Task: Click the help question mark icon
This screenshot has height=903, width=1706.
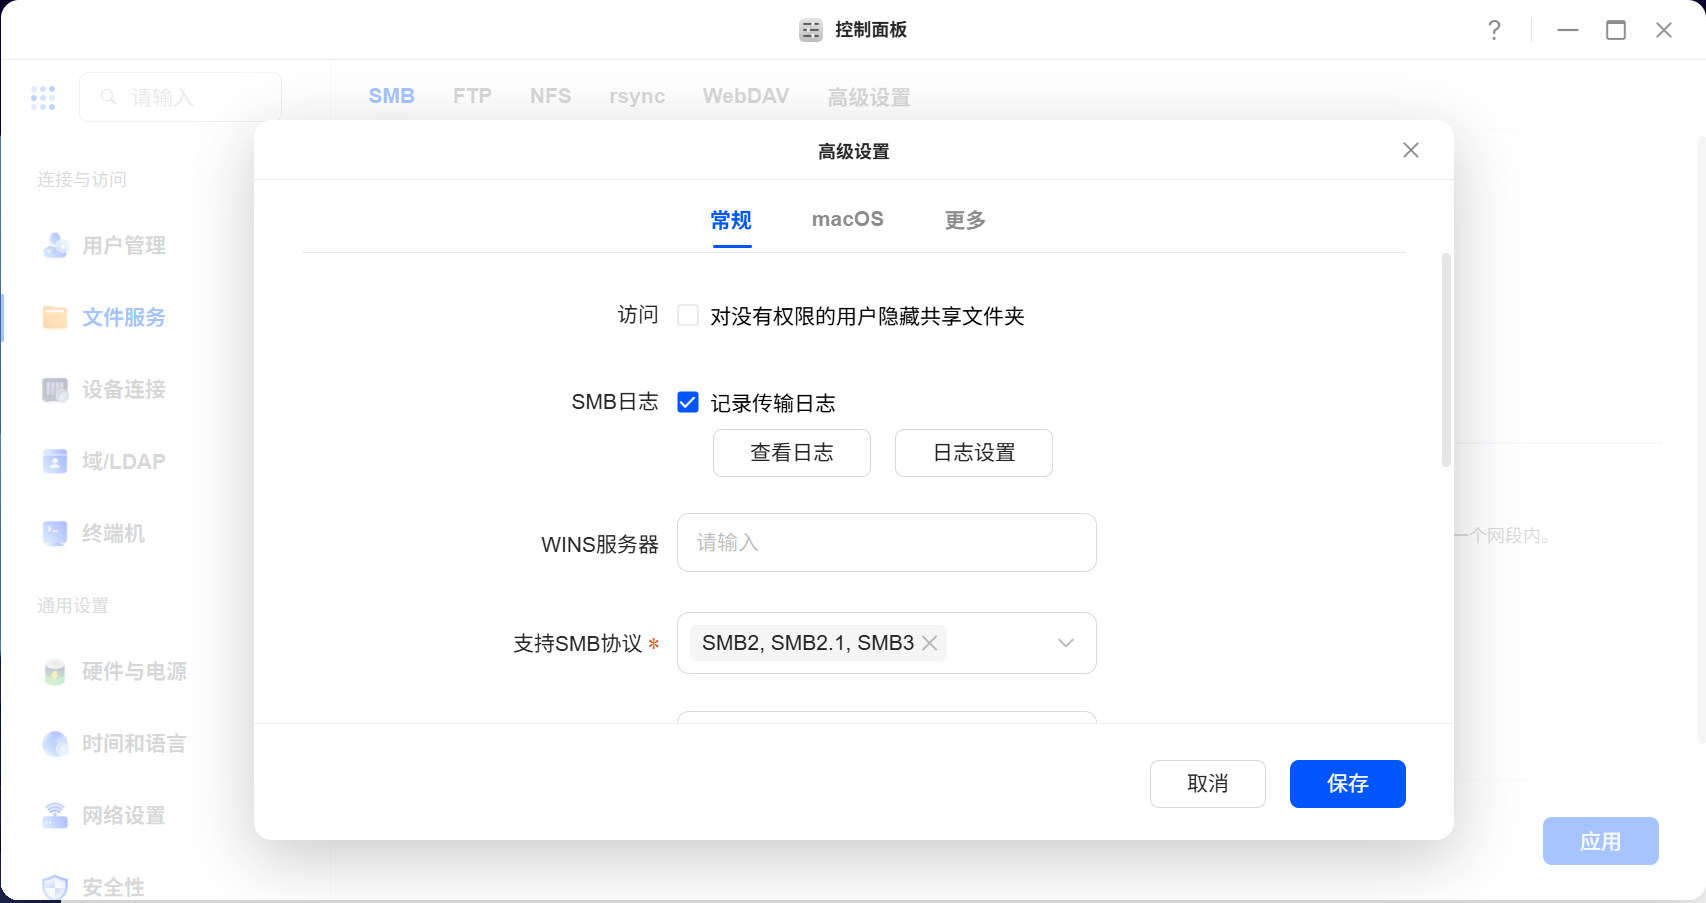Action: [x=1494, y=30]
